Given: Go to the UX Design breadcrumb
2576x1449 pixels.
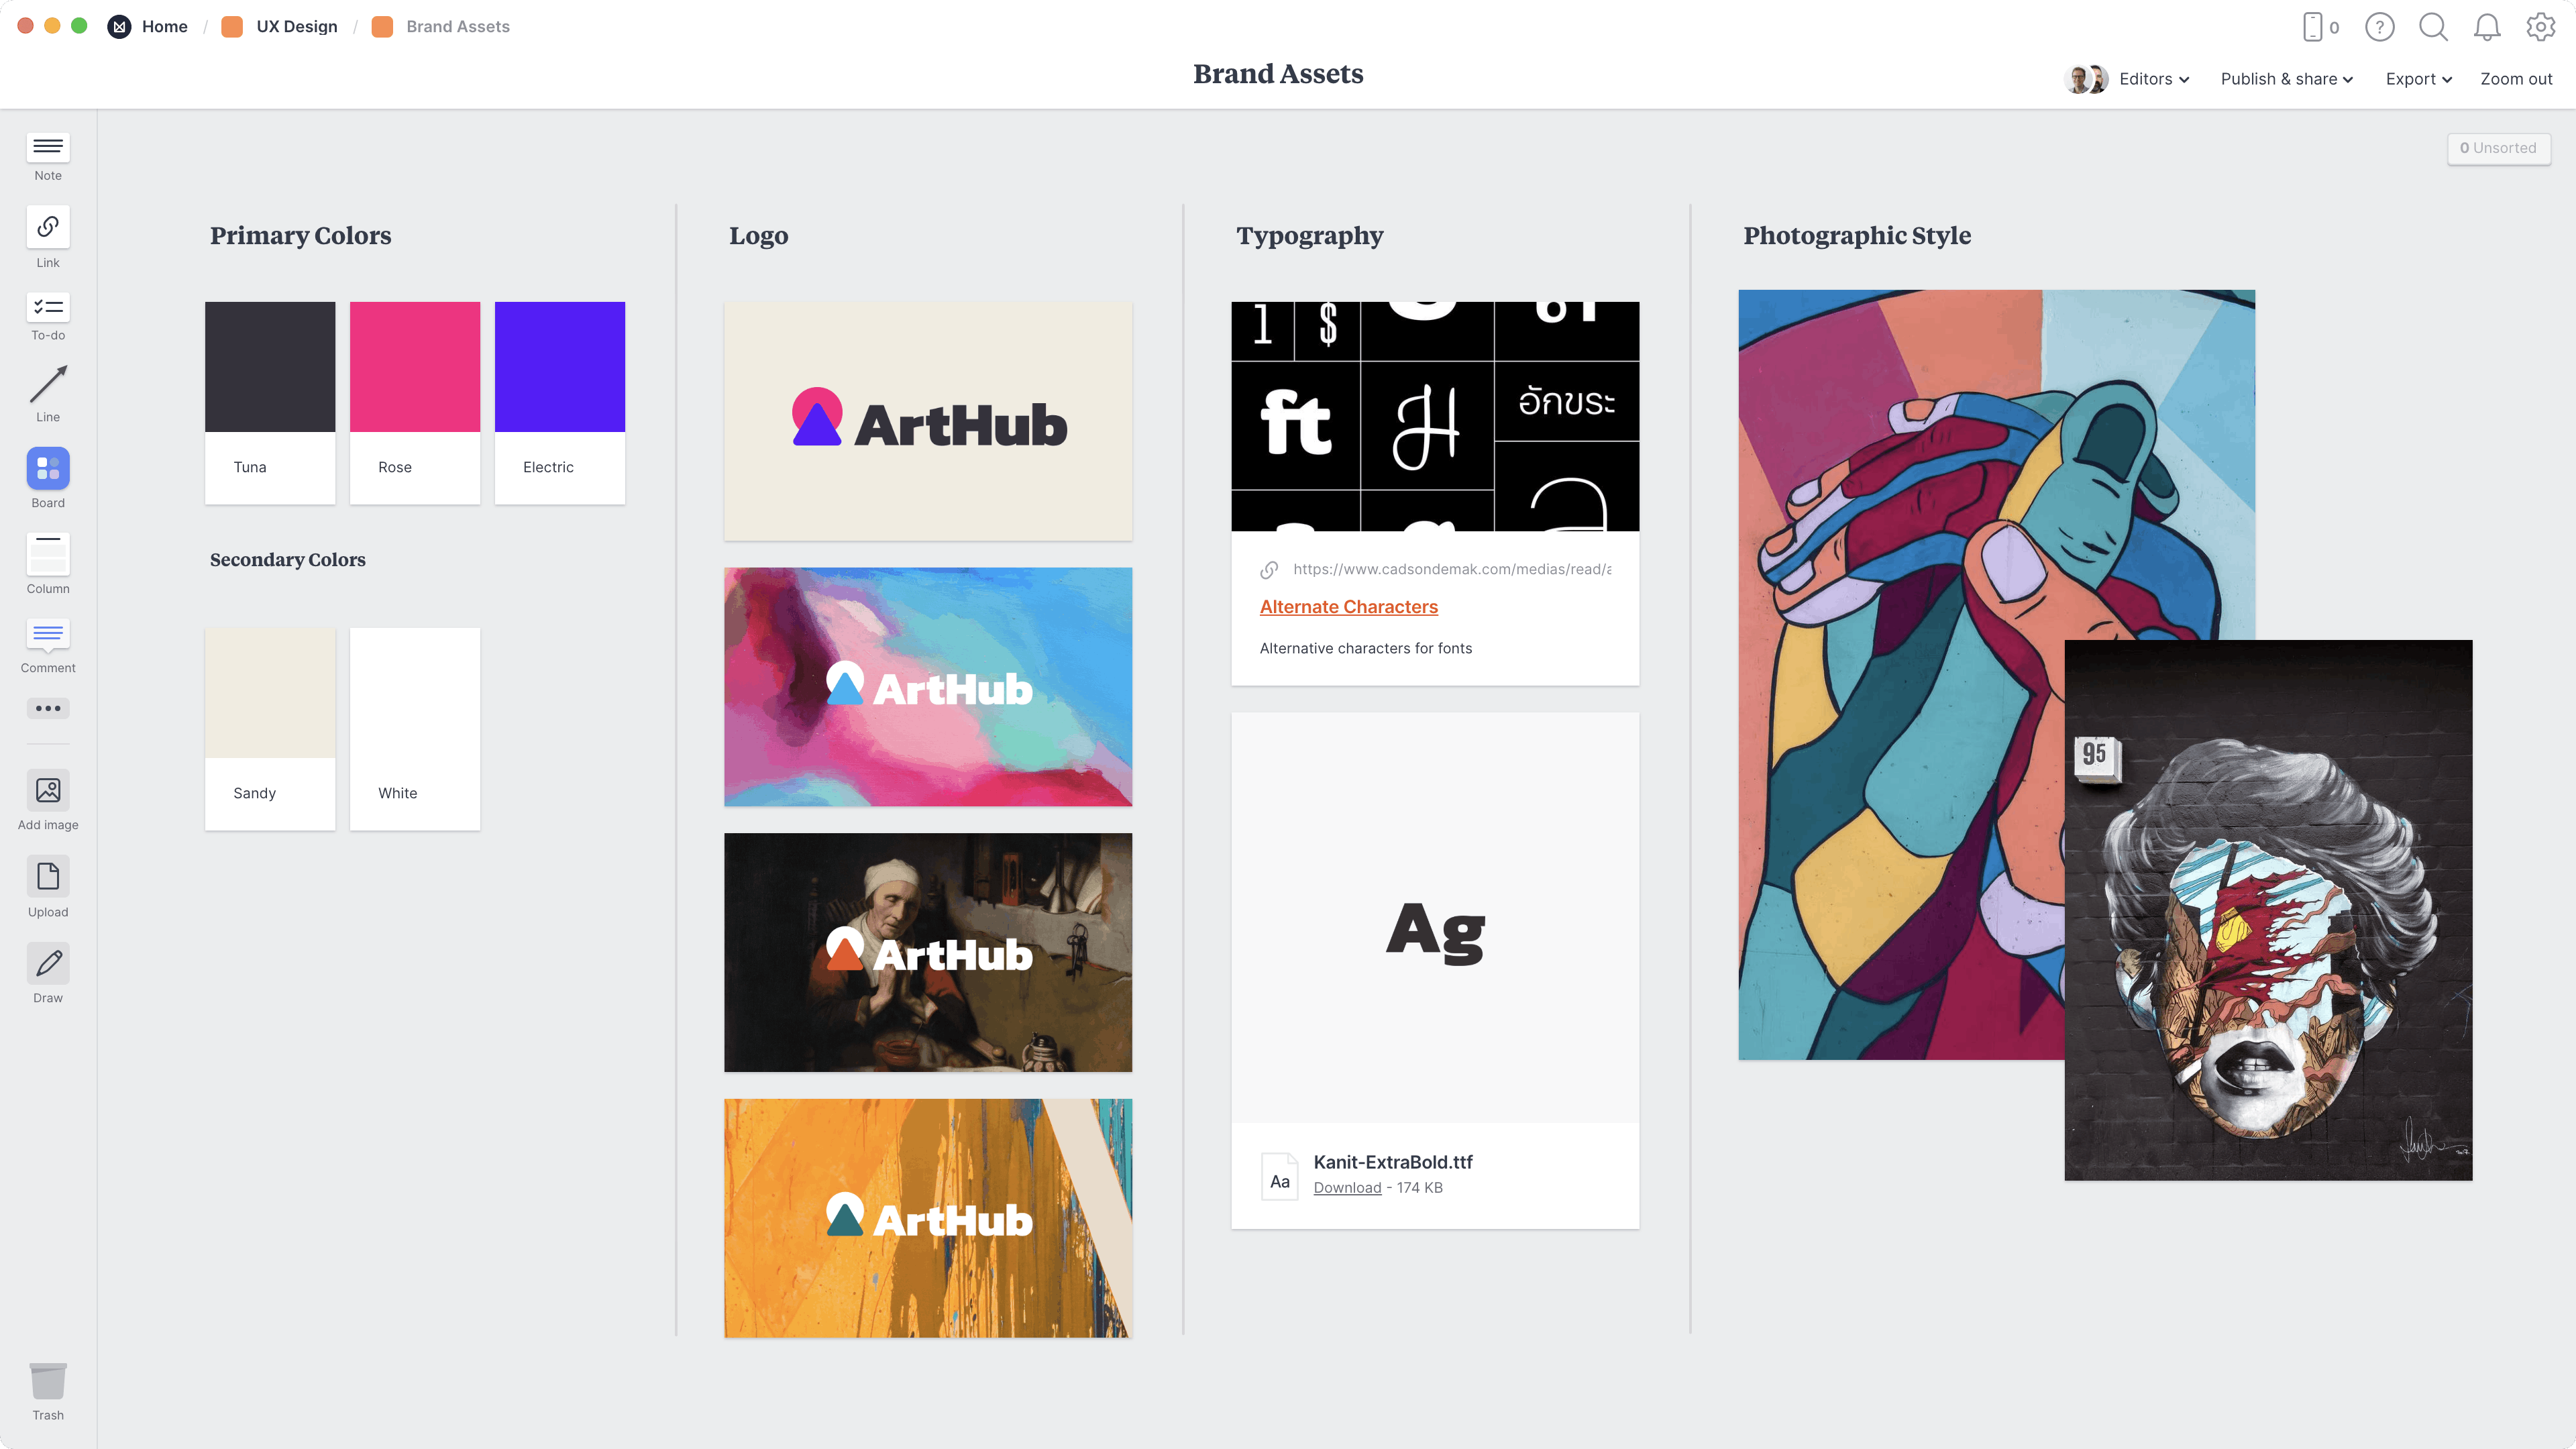Looking at the screenshot, I should (296, 26).
